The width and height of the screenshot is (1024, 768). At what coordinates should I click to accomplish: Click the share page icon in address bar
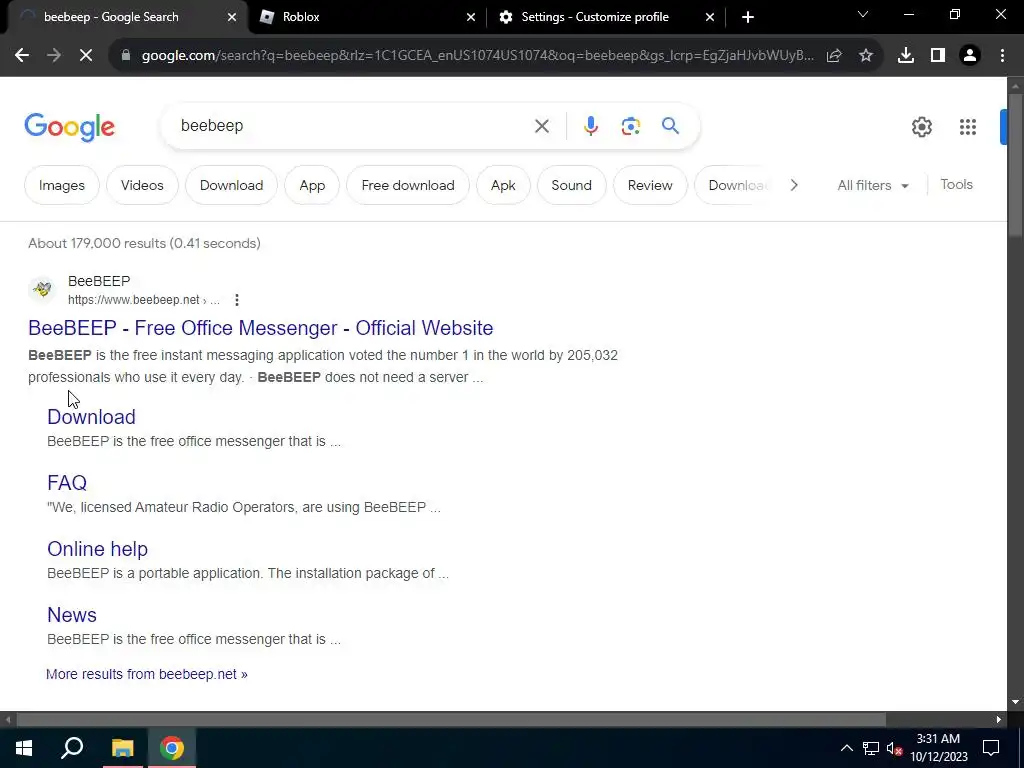click(x=834, y=56)
